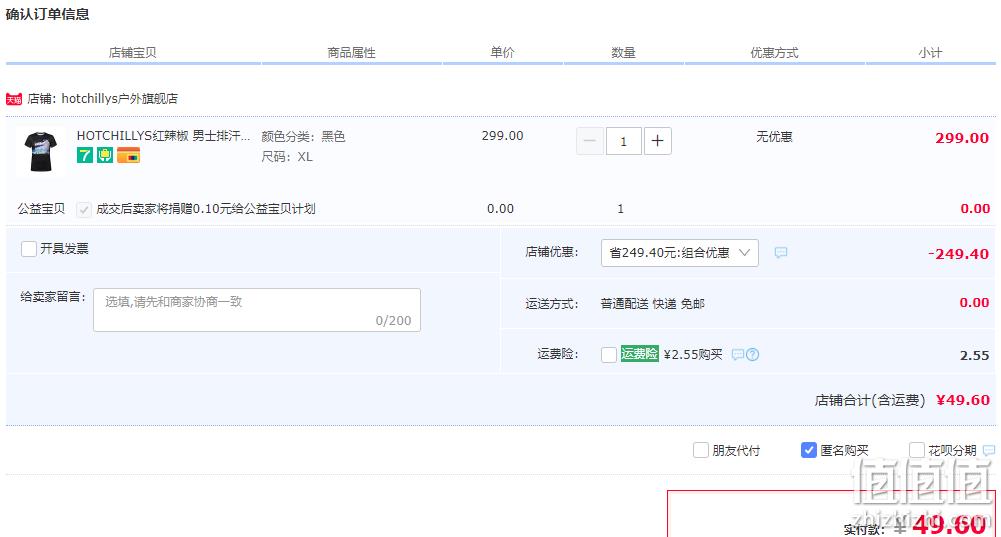
Task: Click the 无优惠 discount text
Action: [774, 137]
